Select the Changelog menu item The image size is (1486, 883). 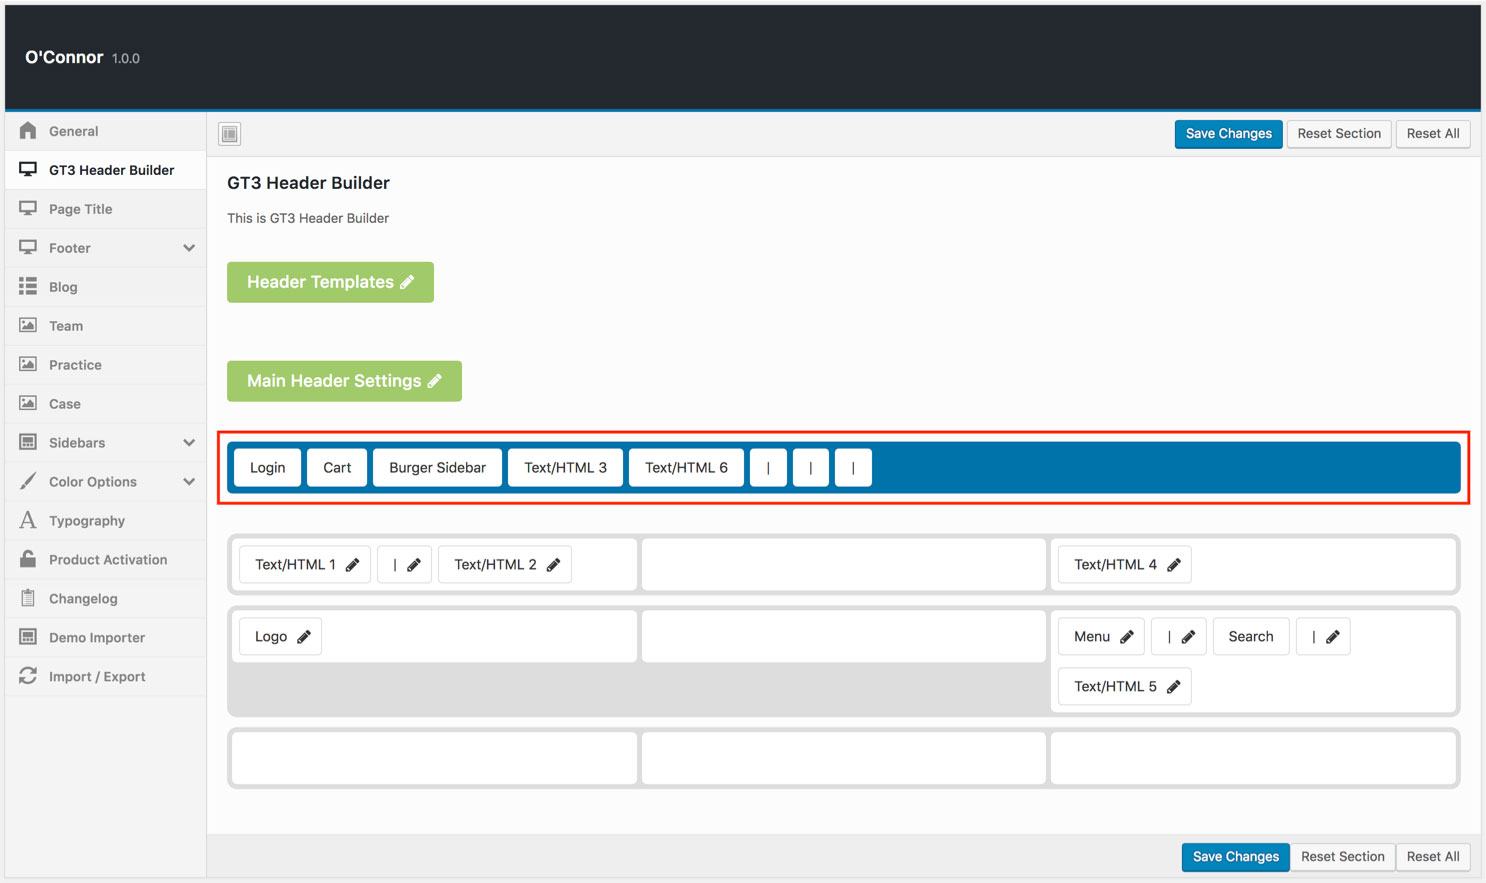105,599
